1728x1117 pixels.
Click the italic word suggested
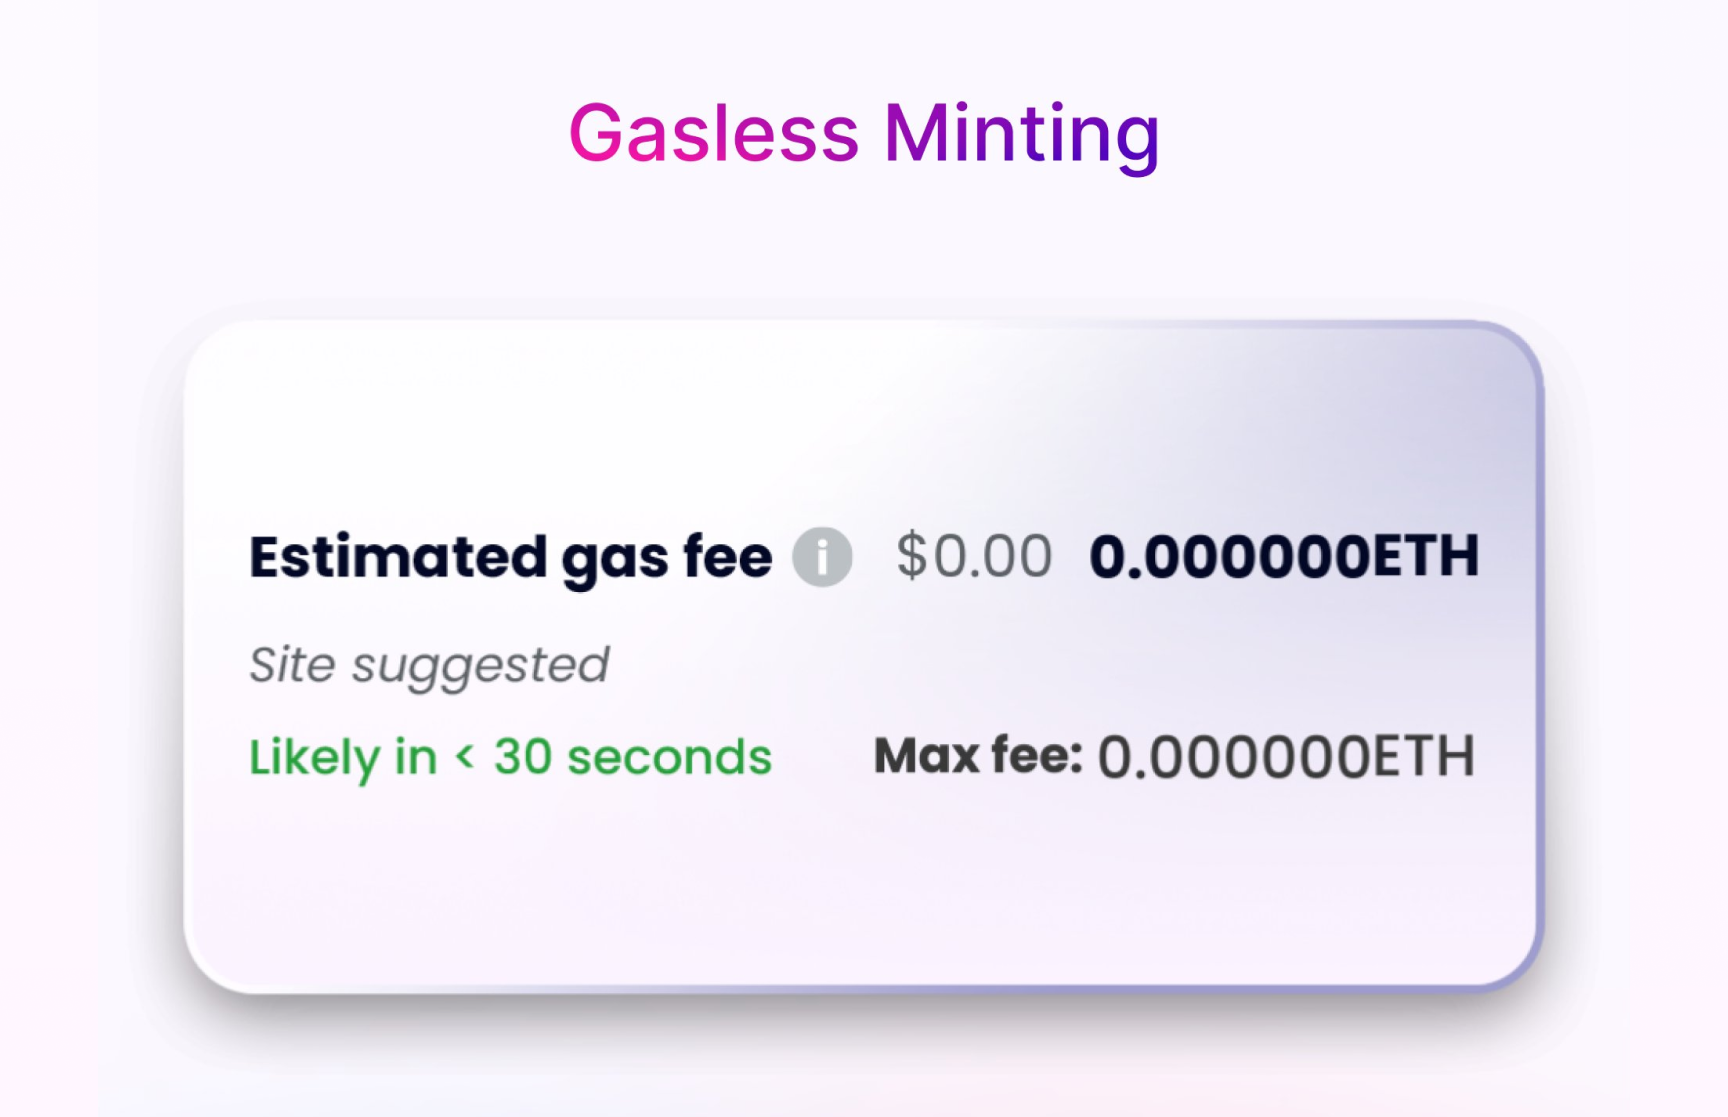click(480, 667)
